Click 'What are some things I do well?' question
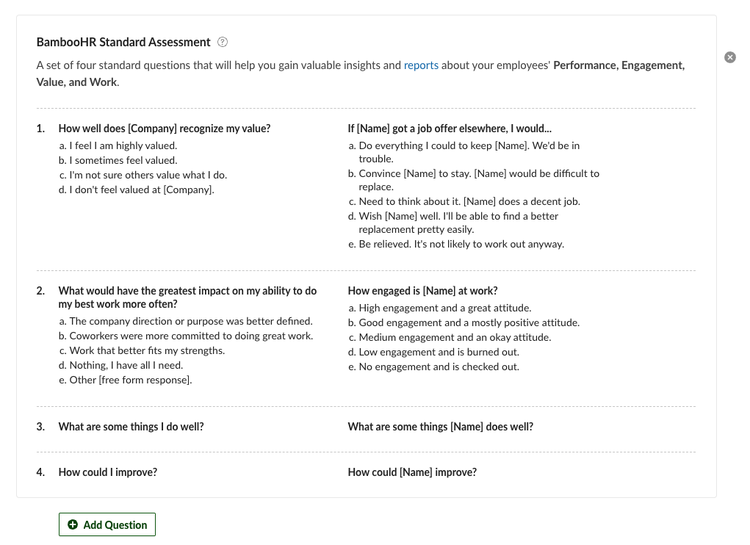 [x=131, y=427]
